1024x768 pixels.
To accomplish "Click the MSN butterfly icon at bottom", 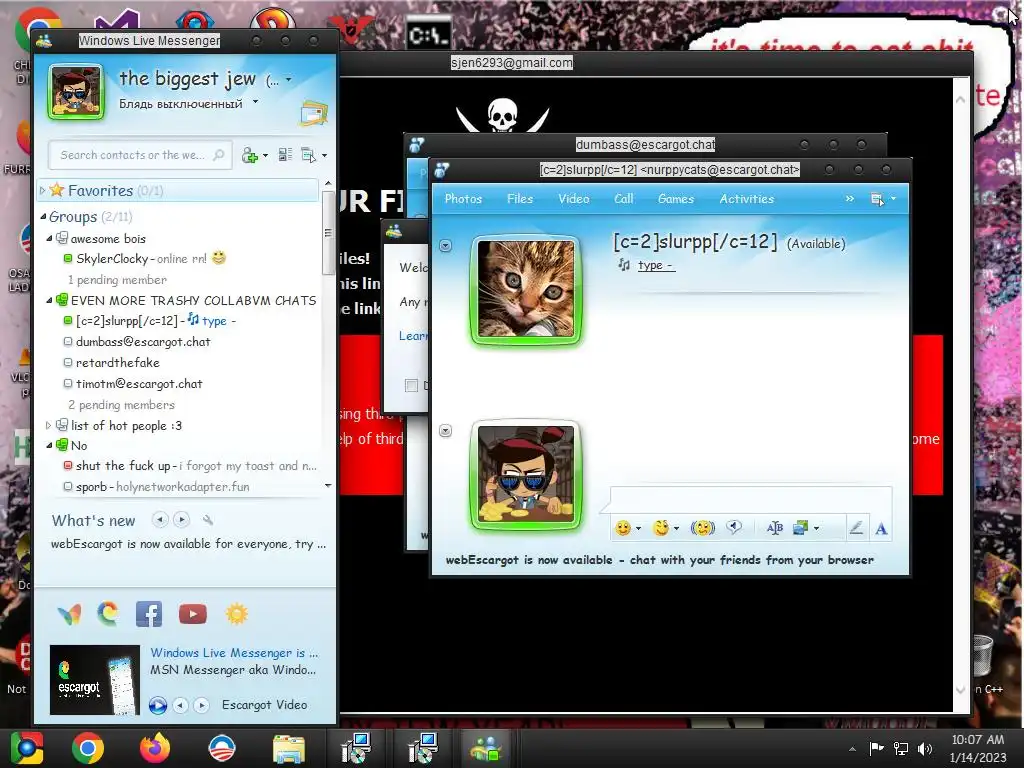I will 69,615.
